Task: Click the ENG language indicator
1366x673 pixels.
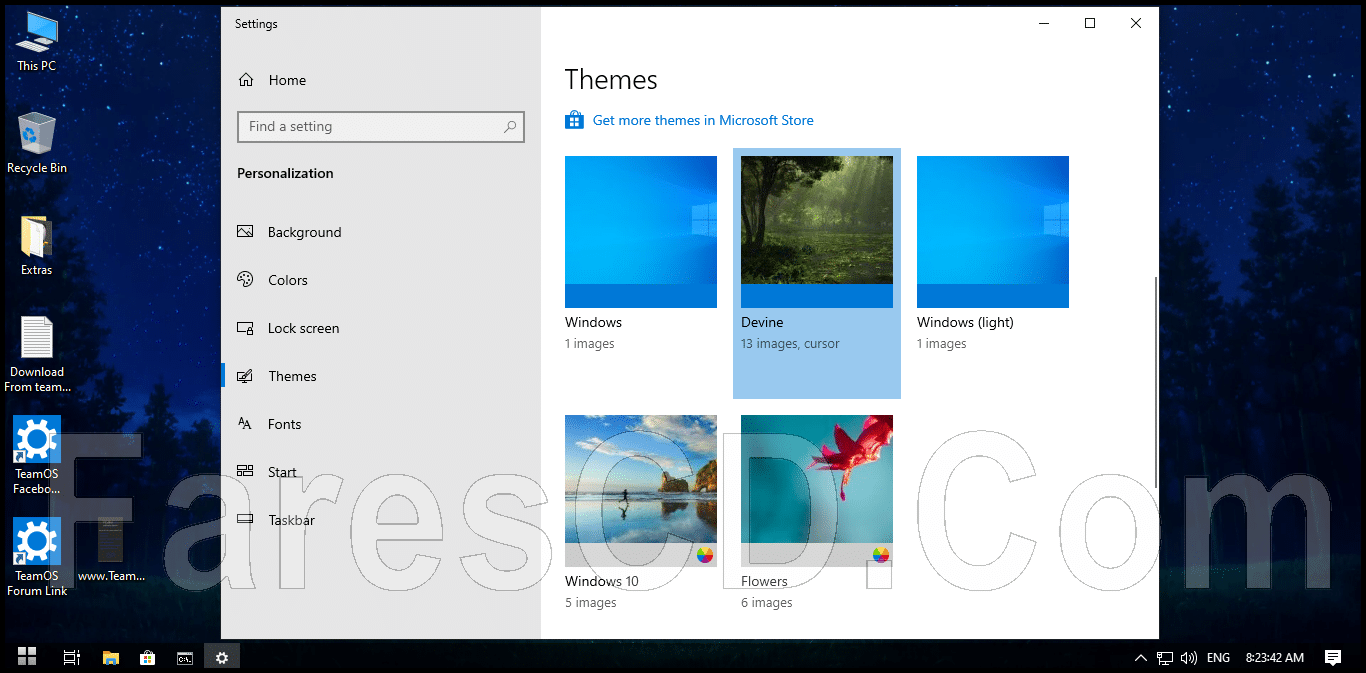Action: point(1219,658)
